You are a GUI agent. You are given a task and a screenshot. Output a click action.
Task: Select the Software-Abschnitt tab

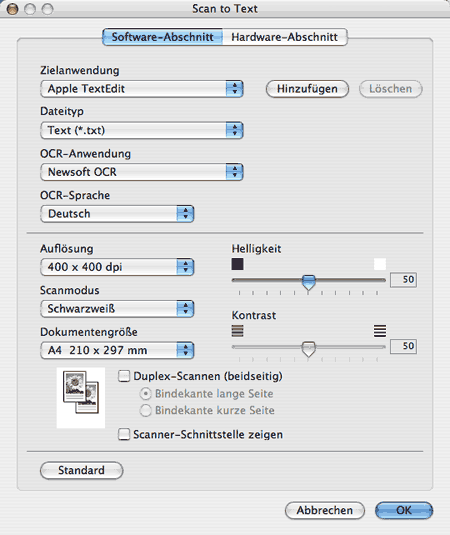(x=163, y=37)
